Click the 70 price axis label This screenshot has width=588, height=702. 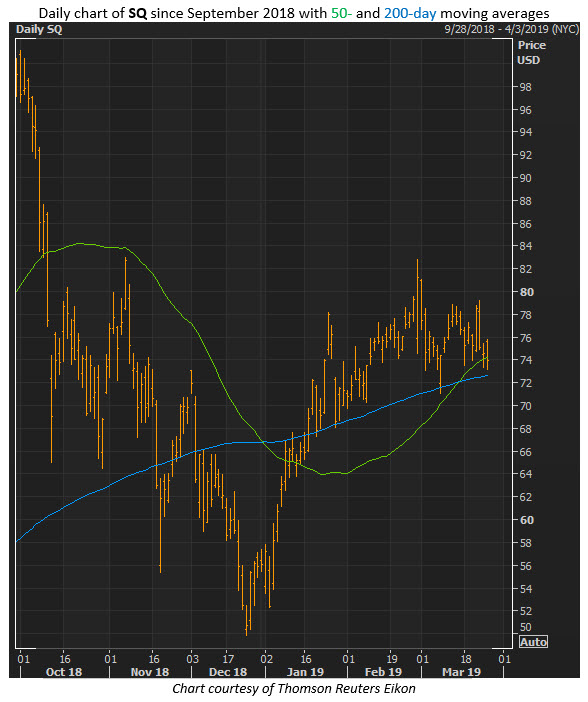pyautogui.click(x=525, y=406)
